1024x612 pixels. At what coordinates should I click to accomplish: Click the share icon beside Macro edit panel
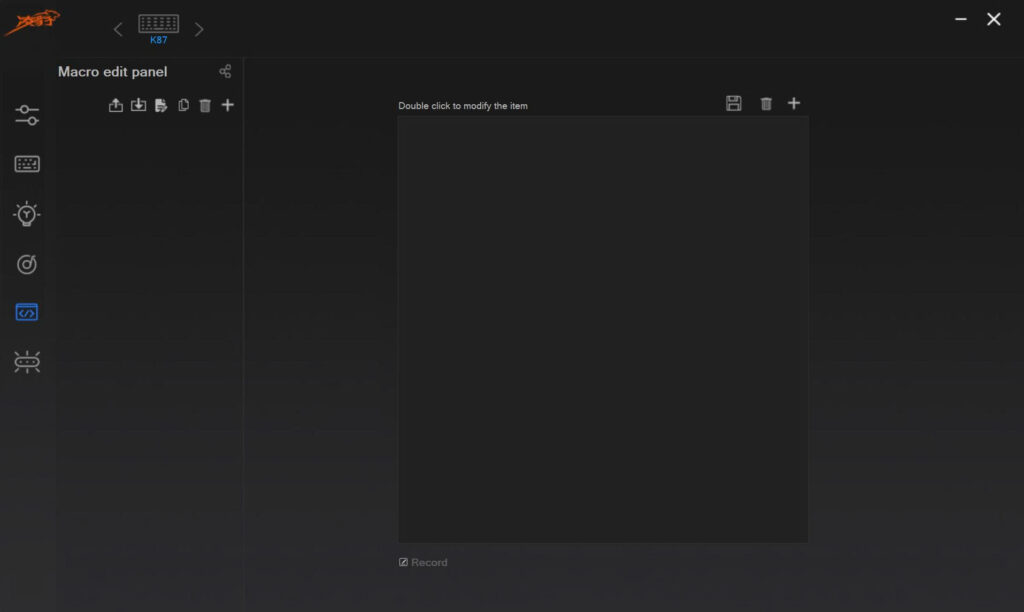tap(225, 71)
